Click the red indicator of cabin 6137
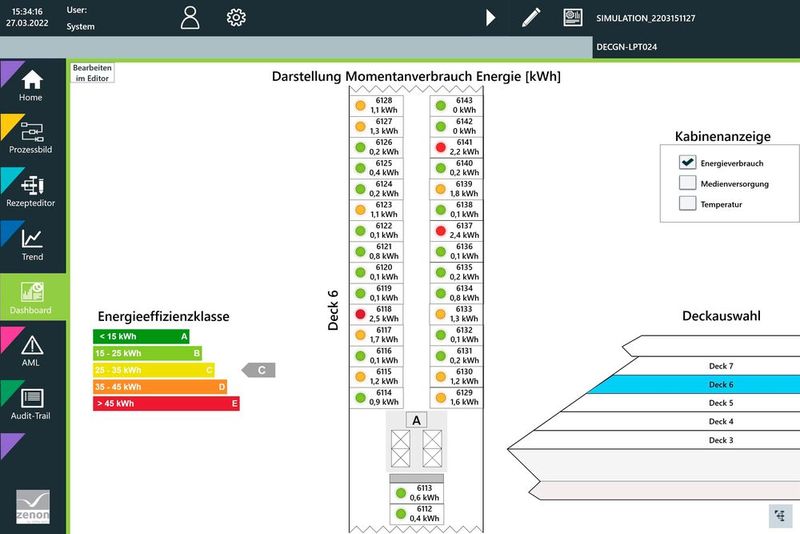 pyautogui.click(x=441, y=231)
